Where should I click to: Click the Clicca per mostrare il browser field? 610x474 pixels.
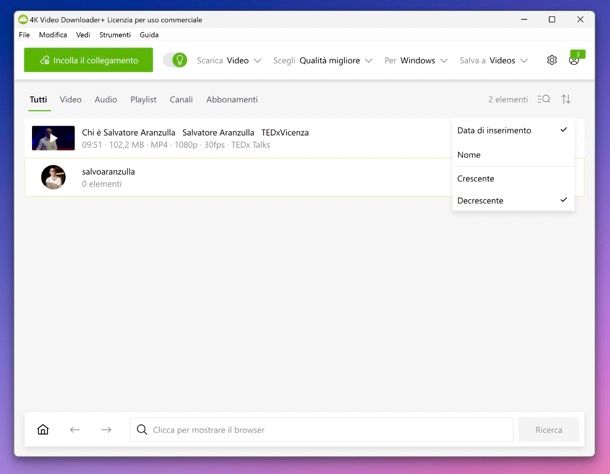tap(321, 430)
